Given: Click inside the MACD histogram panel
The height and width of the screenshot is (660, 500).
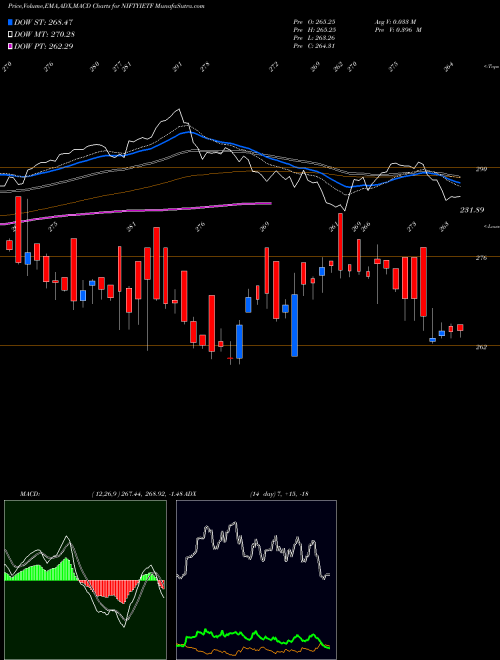Looking at the screenshot, I should click(85, 580).
